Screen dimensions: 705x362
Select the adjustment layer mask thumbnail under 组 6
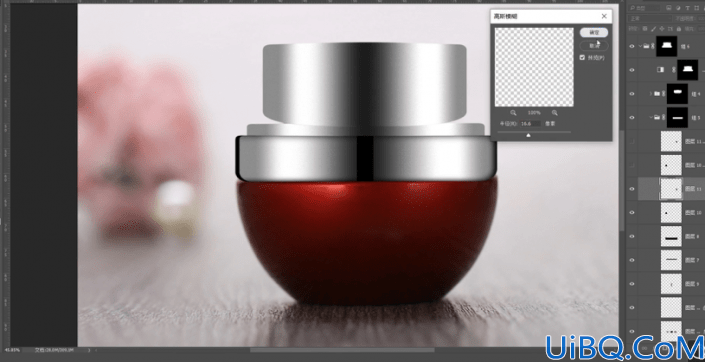coord(687,70)
